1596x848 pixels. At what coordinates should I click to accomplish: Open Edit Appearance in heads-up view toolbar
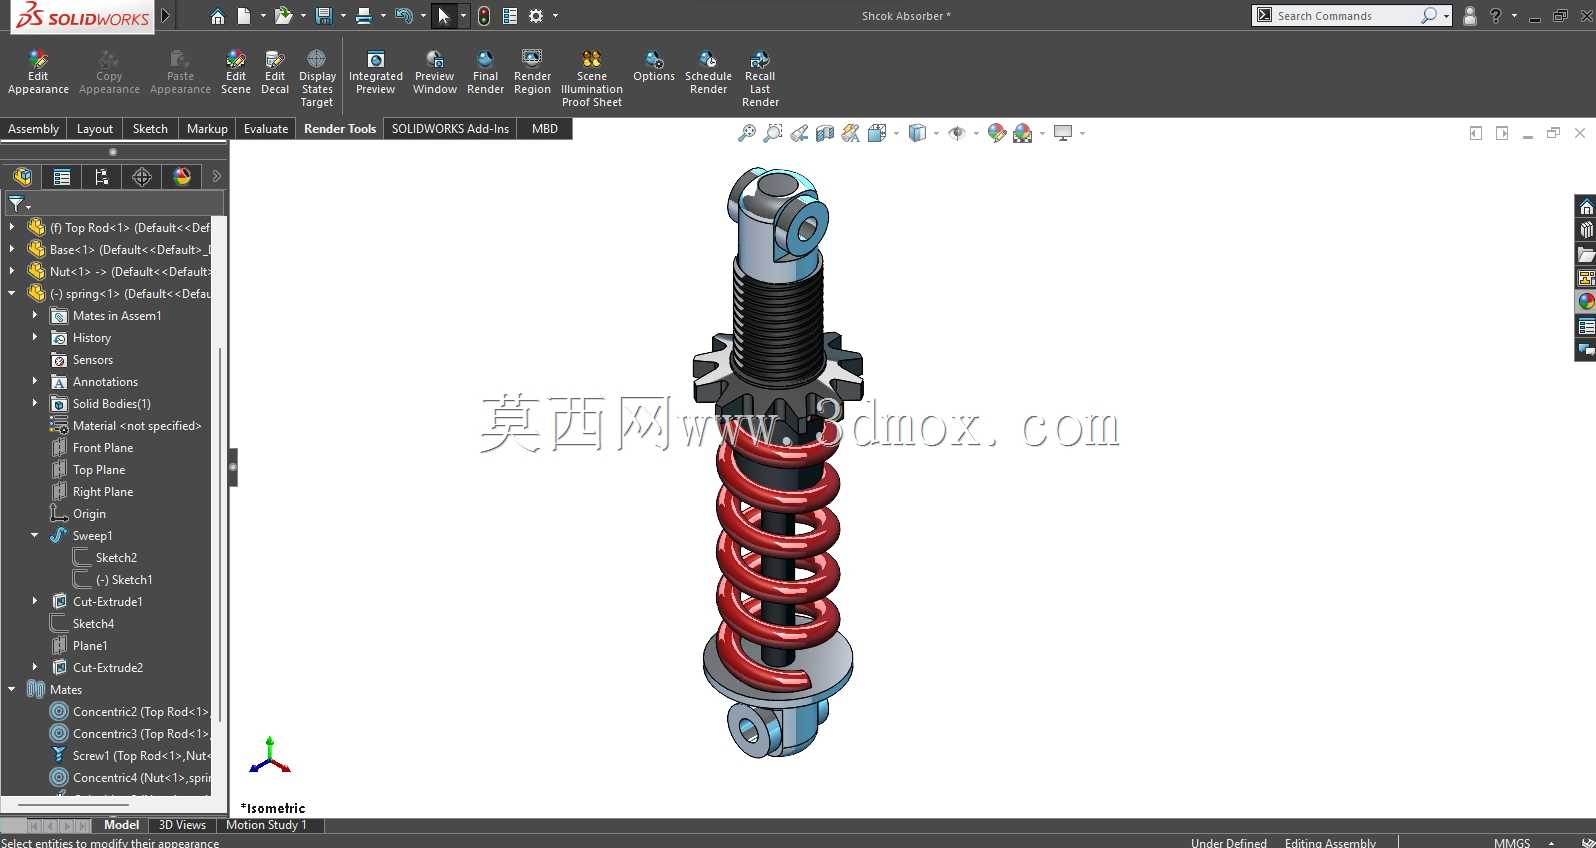tap(996, 133)
